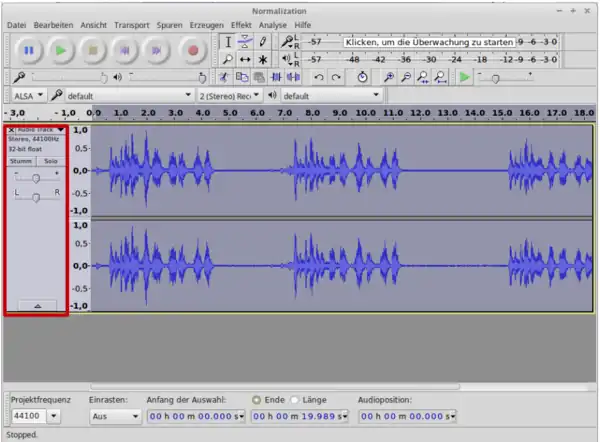Start recording with the red Record button

192,49
